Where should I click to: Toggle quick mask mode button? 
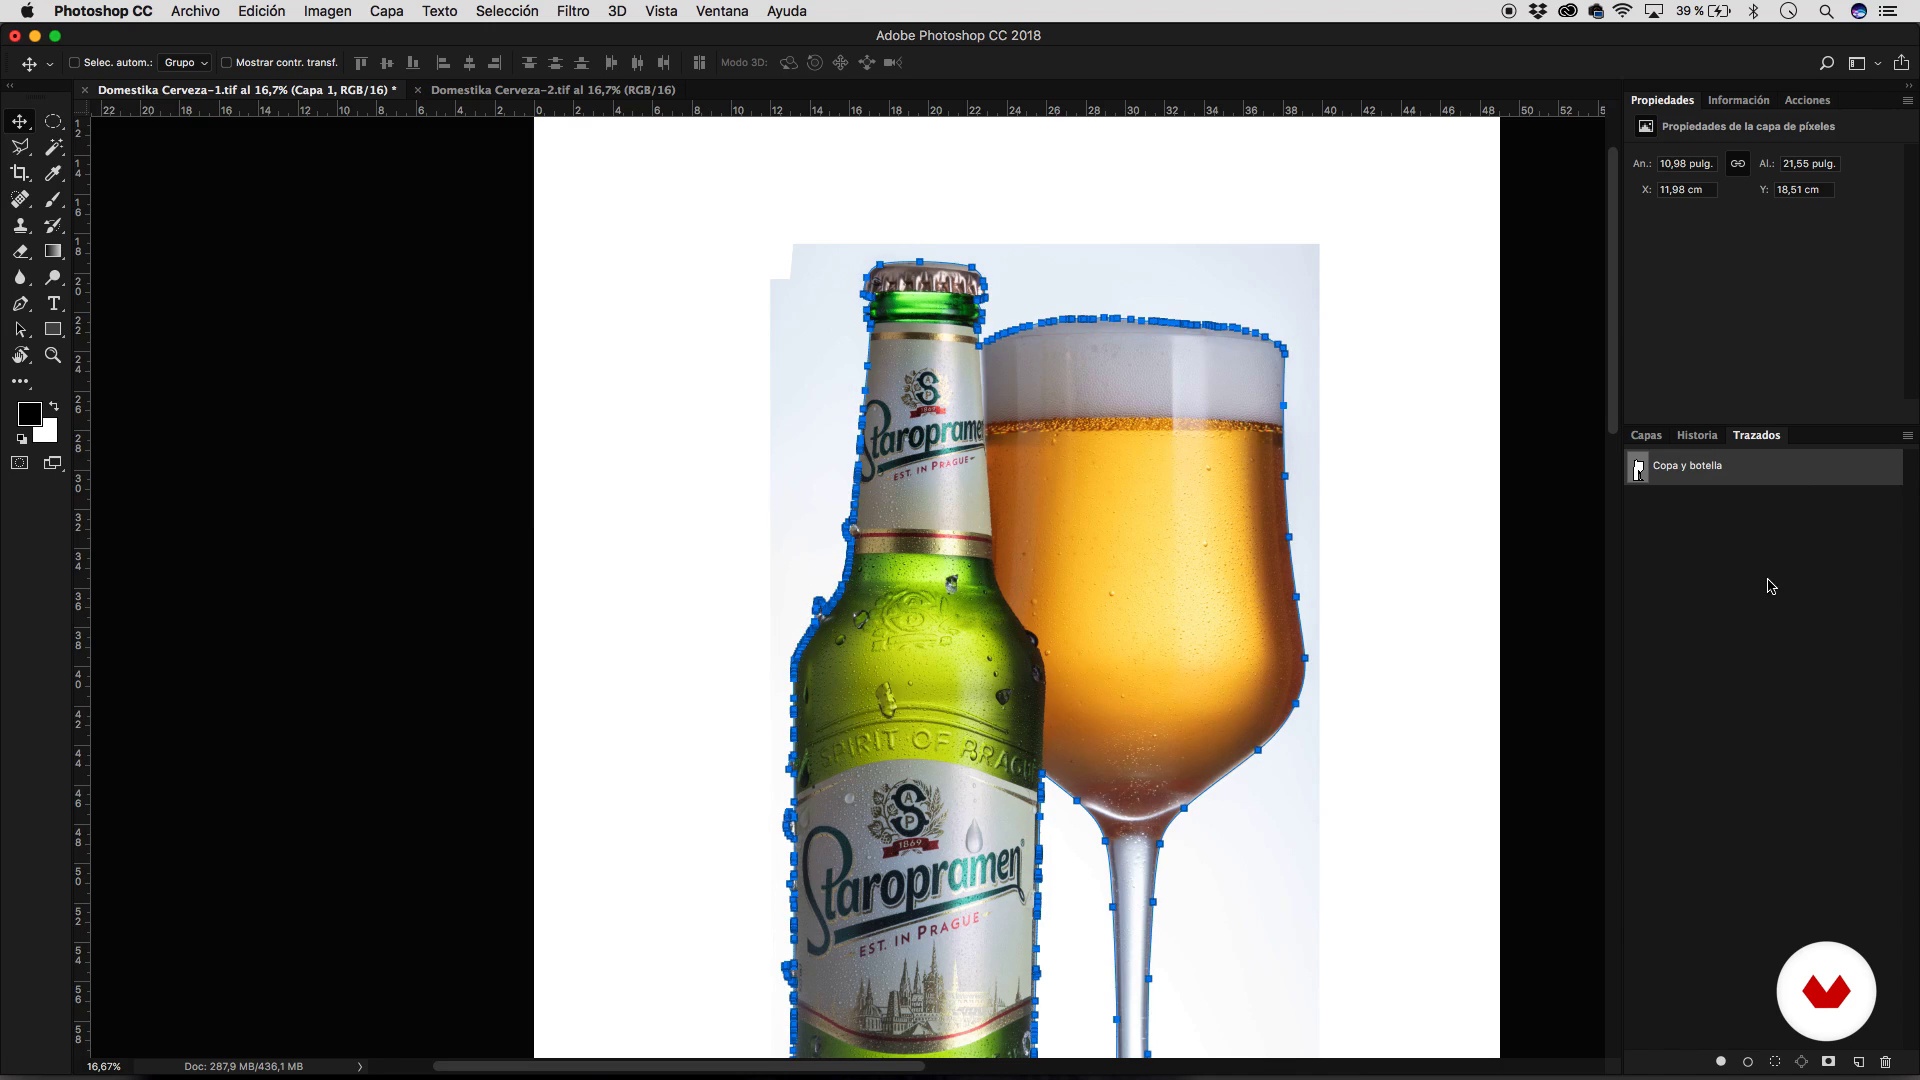point(20,463)
